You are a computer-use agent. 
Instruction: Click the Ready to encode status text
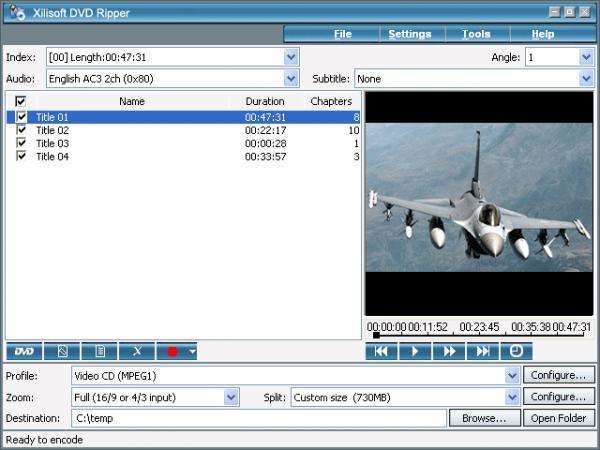pyautogui.click(x=44, y=440)
